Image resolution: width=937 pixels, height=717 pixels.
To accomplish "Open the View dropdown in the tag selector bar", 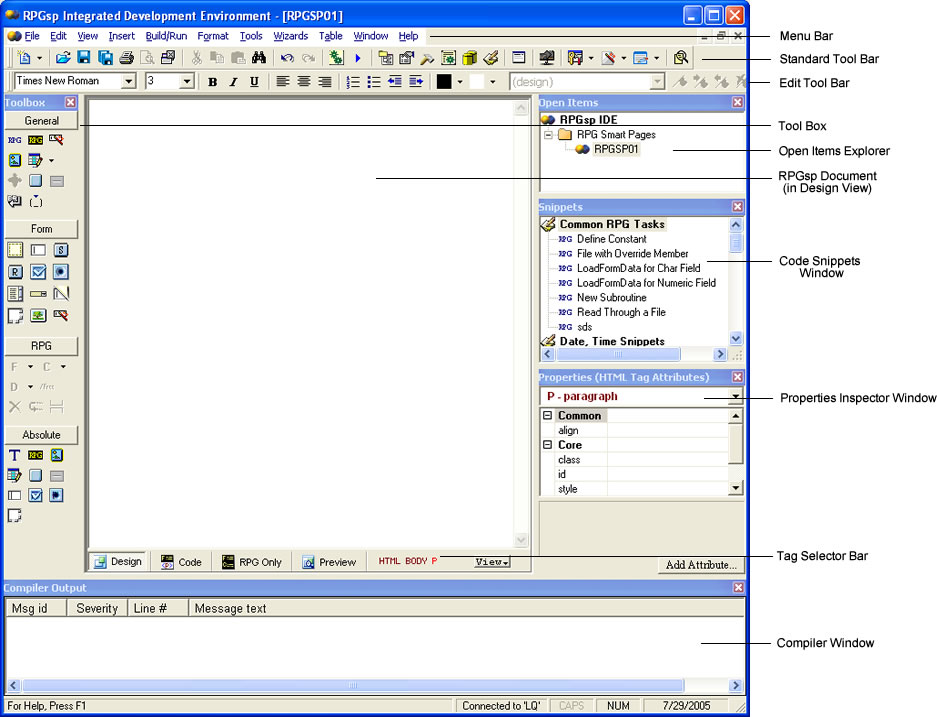I will [492, 562].
